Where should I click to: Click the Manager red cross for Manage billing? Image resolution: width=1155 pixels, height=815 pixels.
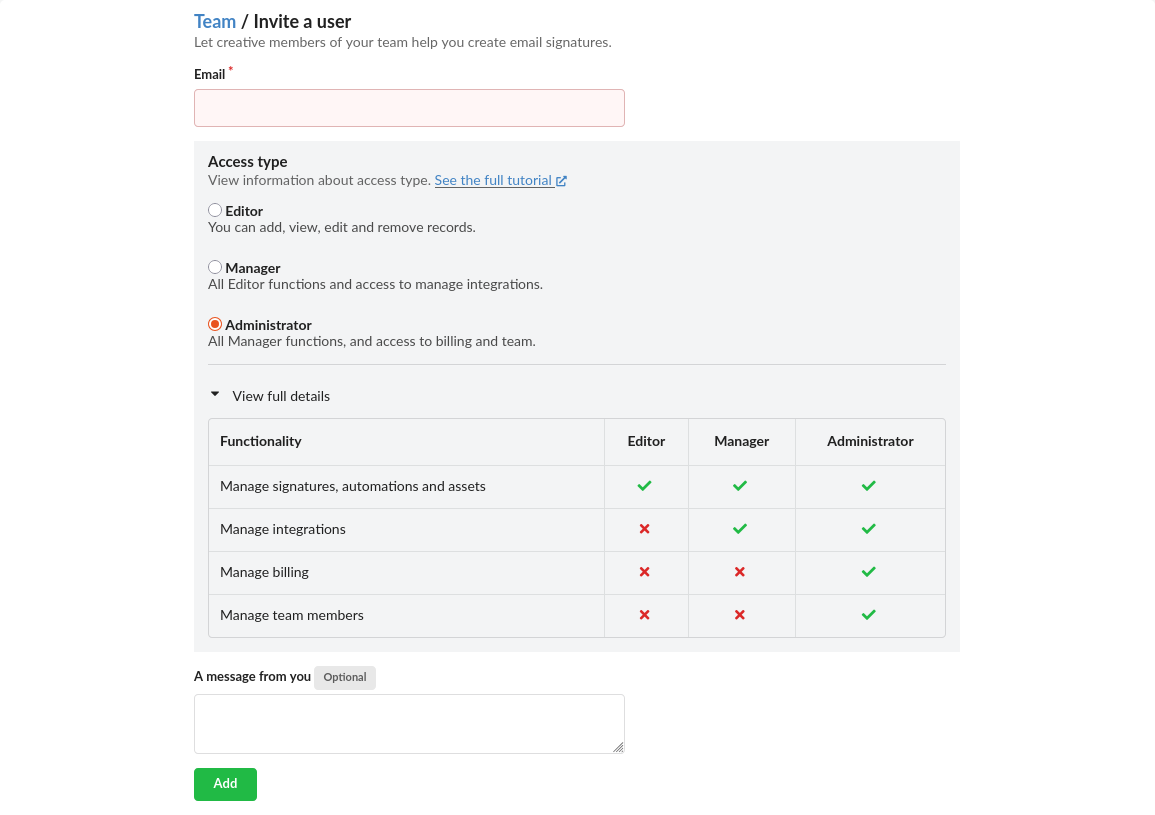pyautogui.click(x=740, y=572)
